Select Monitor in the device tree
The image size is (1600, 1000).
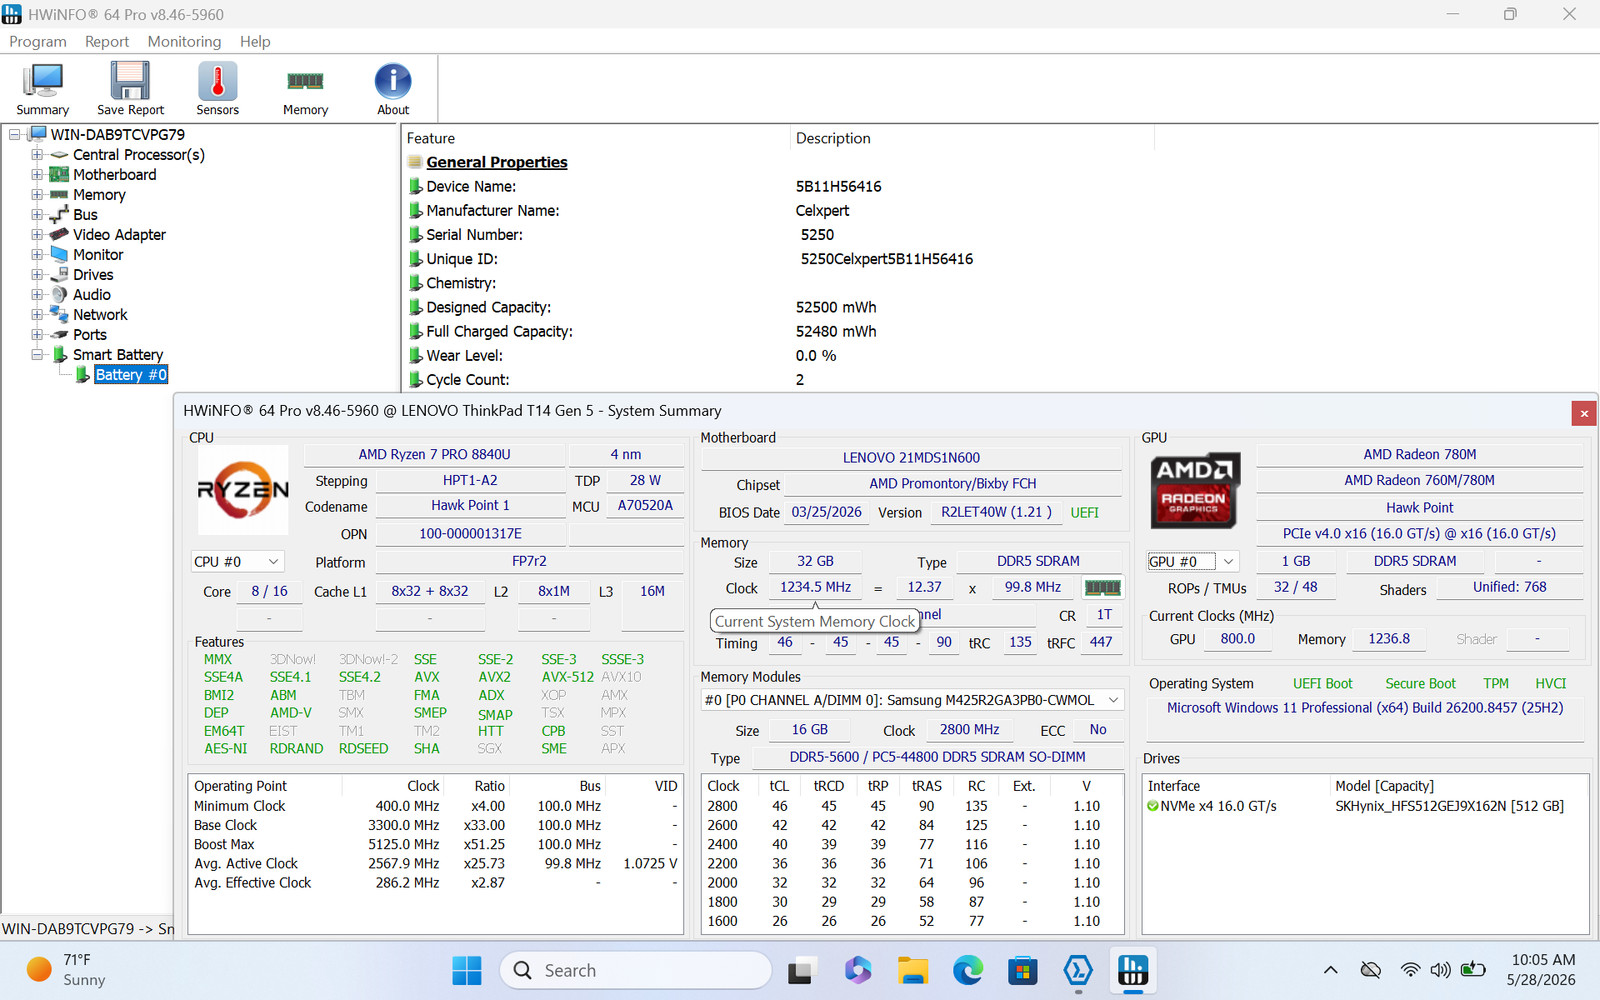[98, 255]
